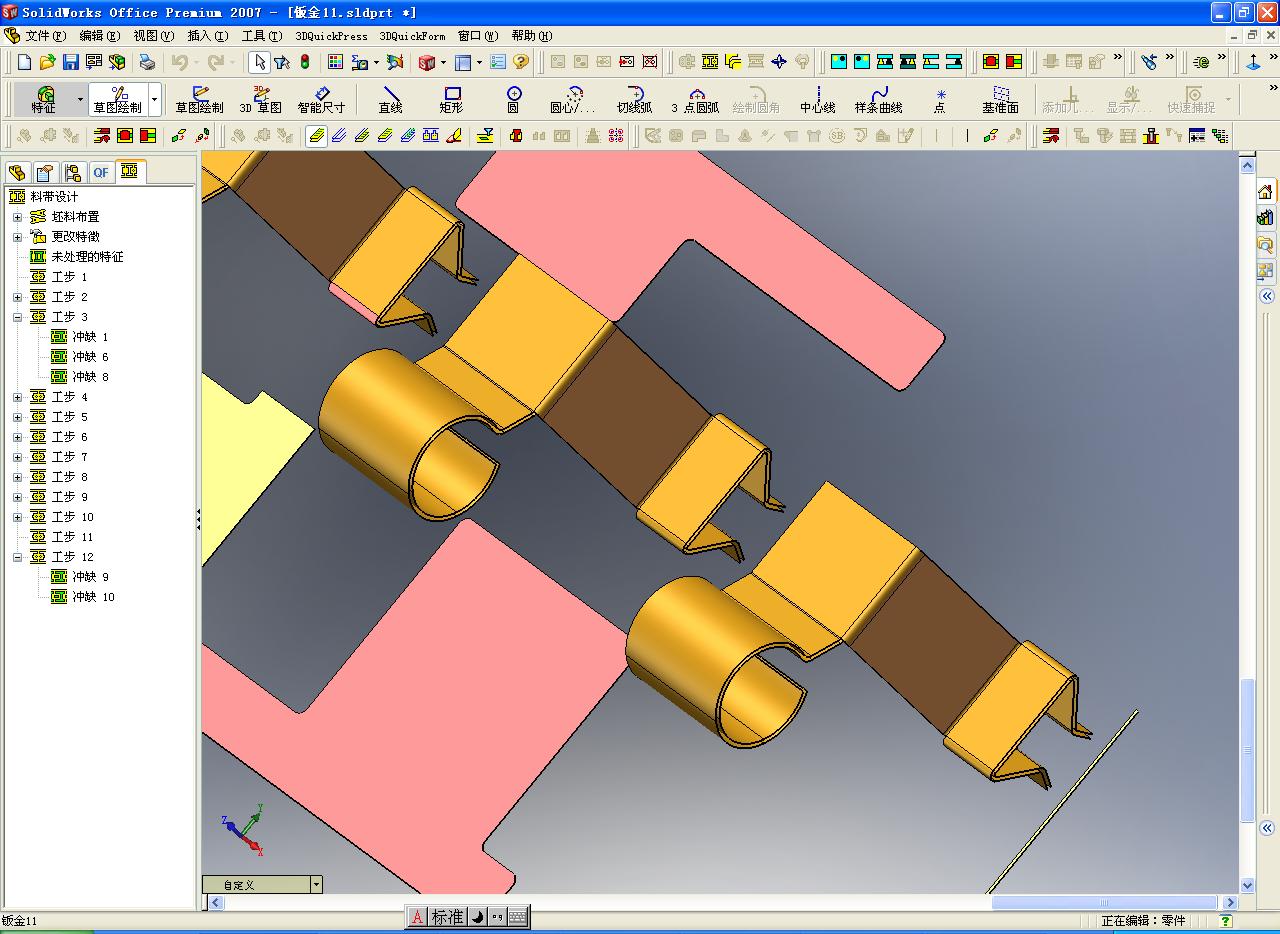1280x934 pixels.
Task: Toggle the Select arrow cursor tool
Action: point(259,62)
